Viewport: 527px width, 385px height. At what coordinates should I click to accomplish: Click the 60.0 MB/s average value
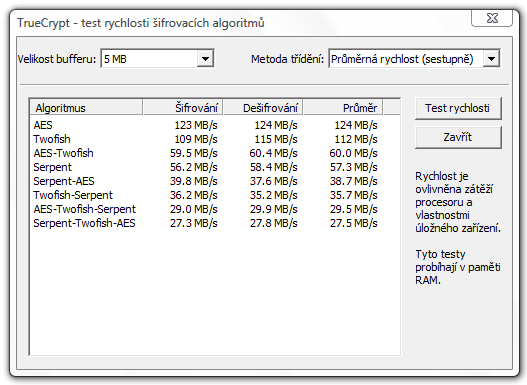coord(354,153)
